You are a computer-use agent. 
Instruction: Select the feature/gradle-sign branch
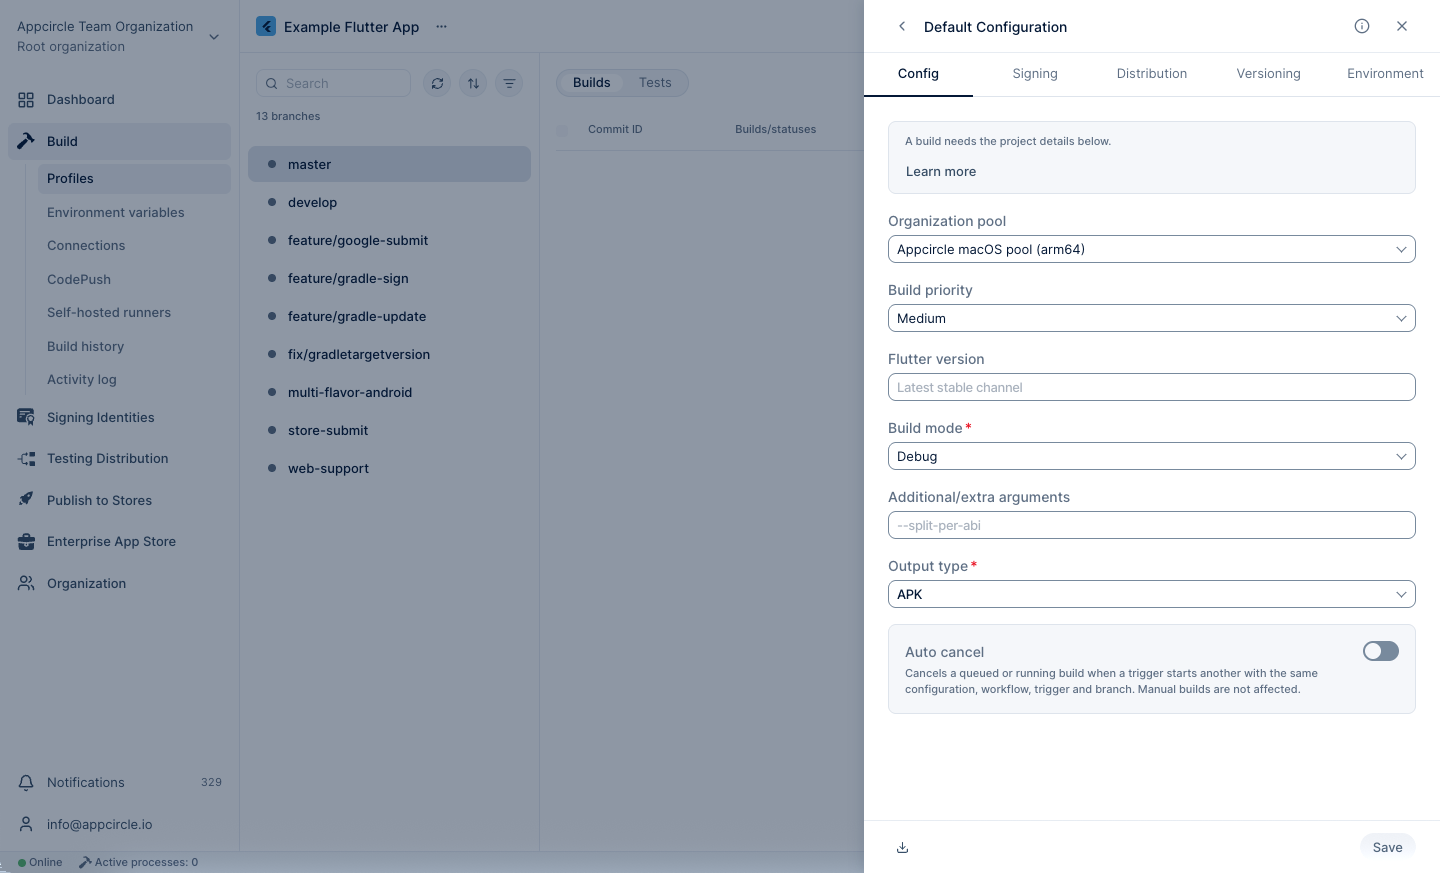(x=389, y=278)
